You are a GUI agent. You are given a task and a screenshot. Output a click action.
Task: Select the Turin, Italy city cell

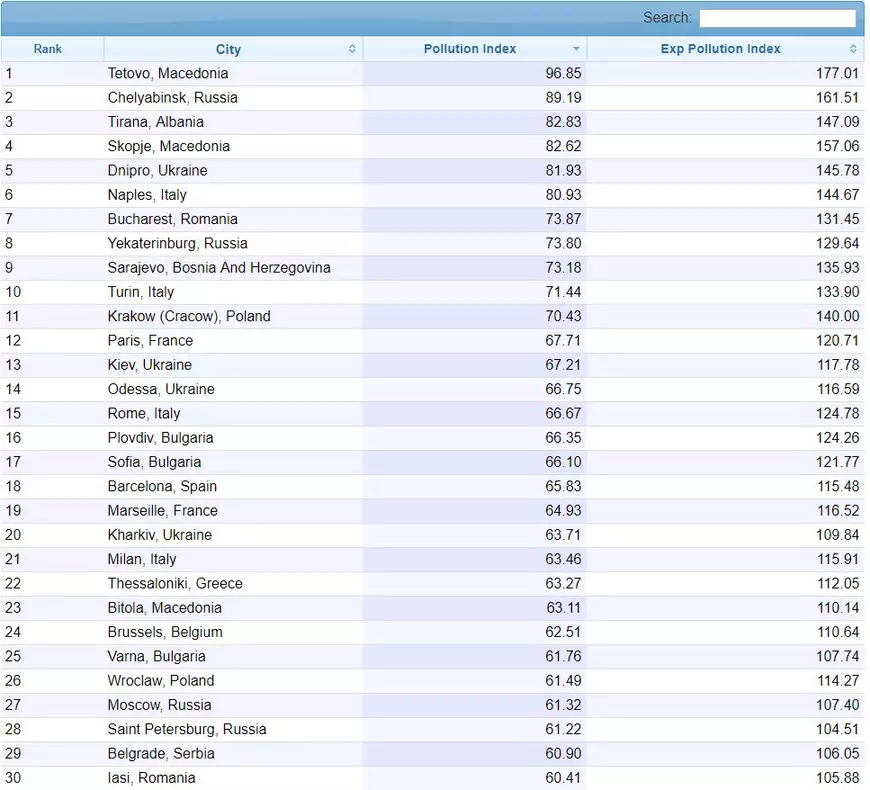(233, 292)
